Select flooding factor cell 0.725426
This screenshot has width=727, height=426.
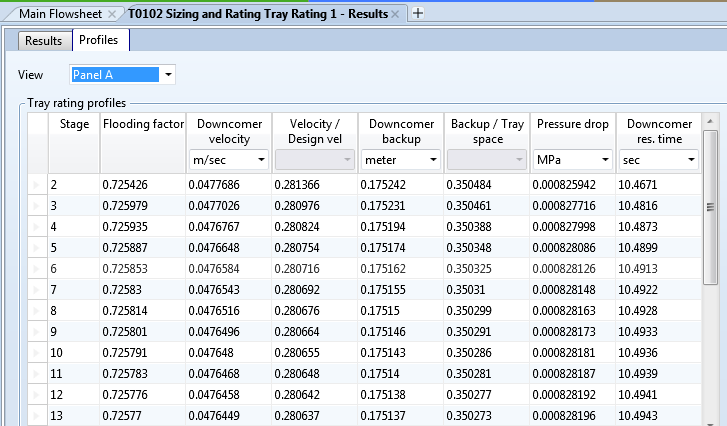tap(143, 185)
